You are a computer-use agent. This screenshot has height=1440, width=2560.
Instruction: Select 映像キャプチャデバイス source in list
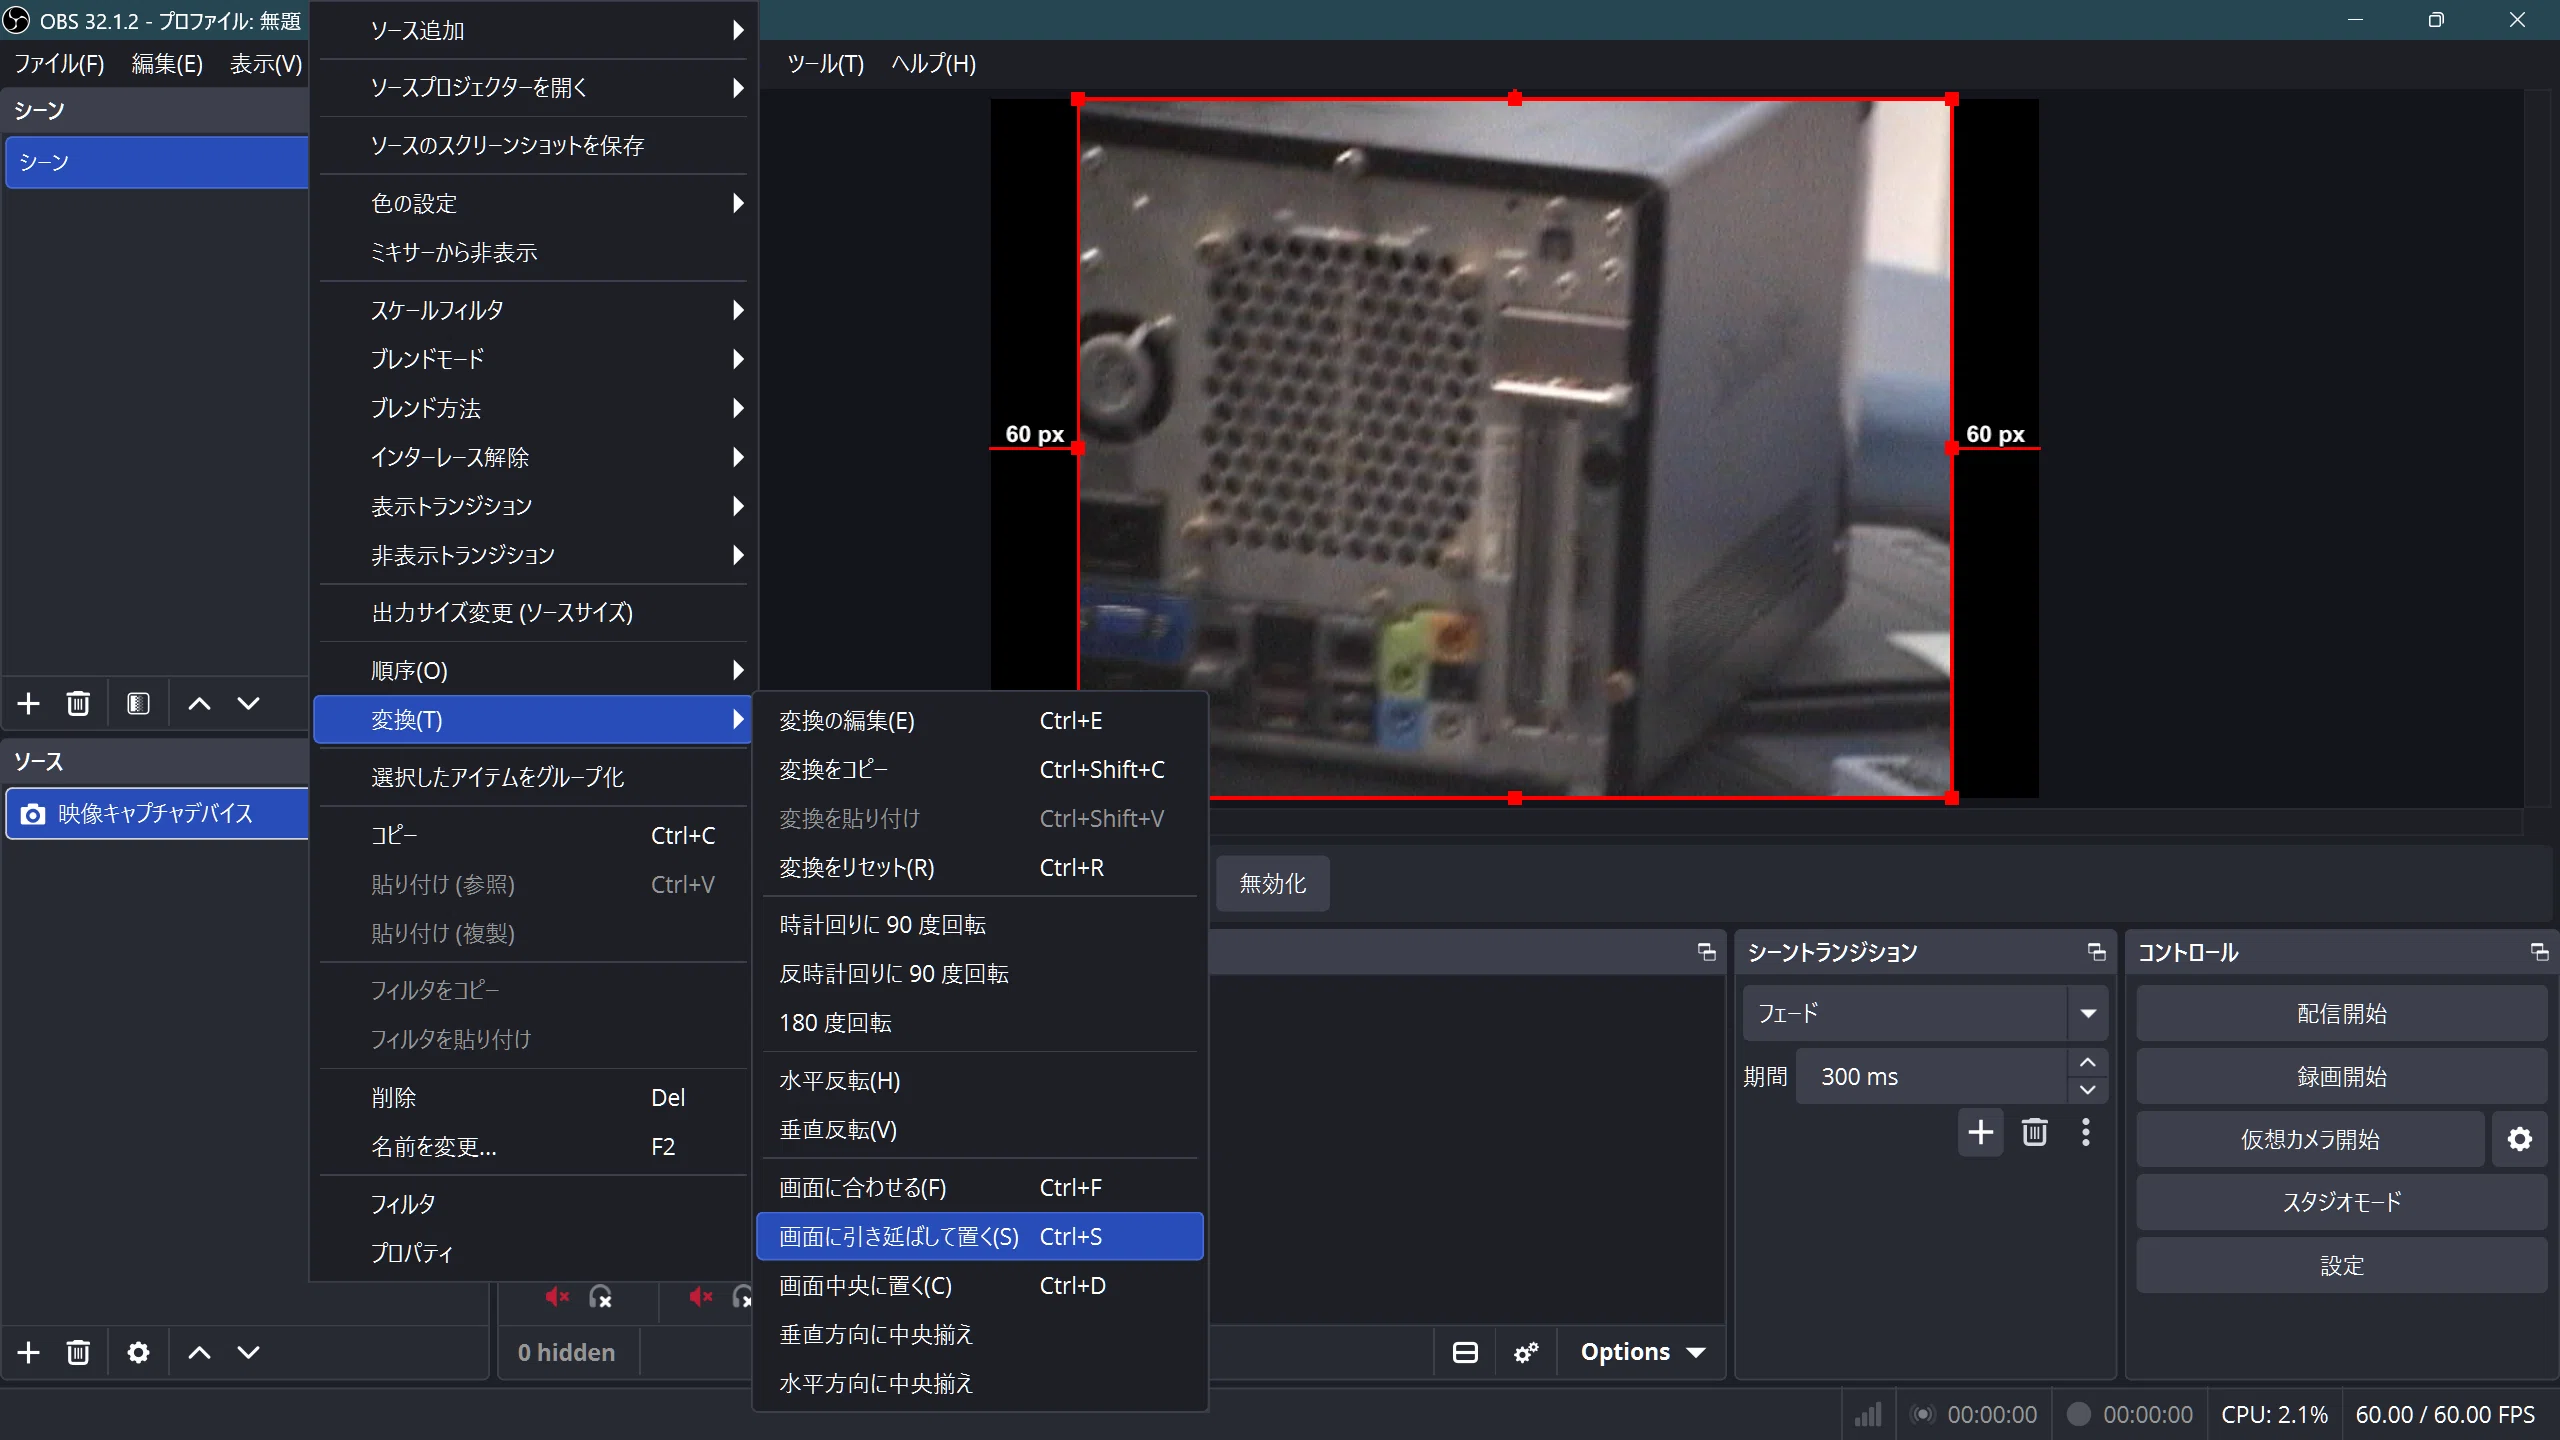(x=157, y=813)
